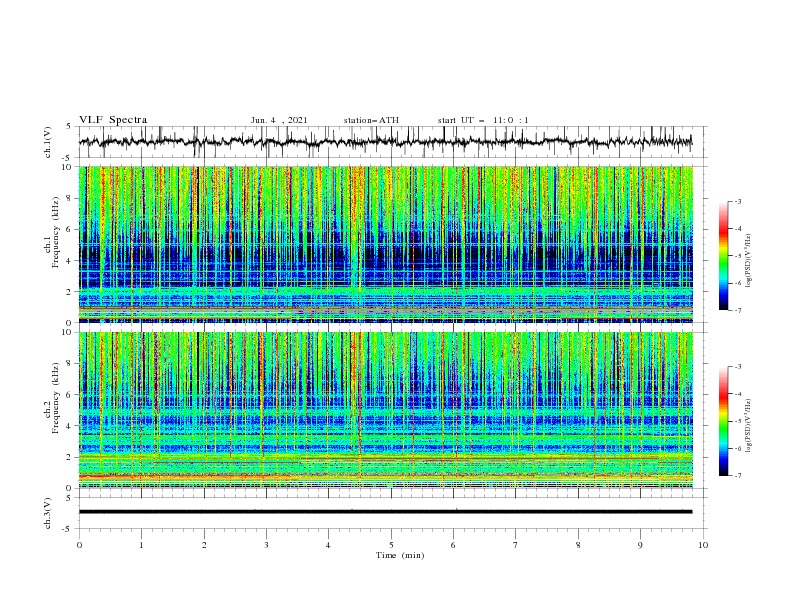The height and width of the screenshot is (612, 792).
Task: Click the ch.1 color bar log(PSD) label
Action: (749, 261)
